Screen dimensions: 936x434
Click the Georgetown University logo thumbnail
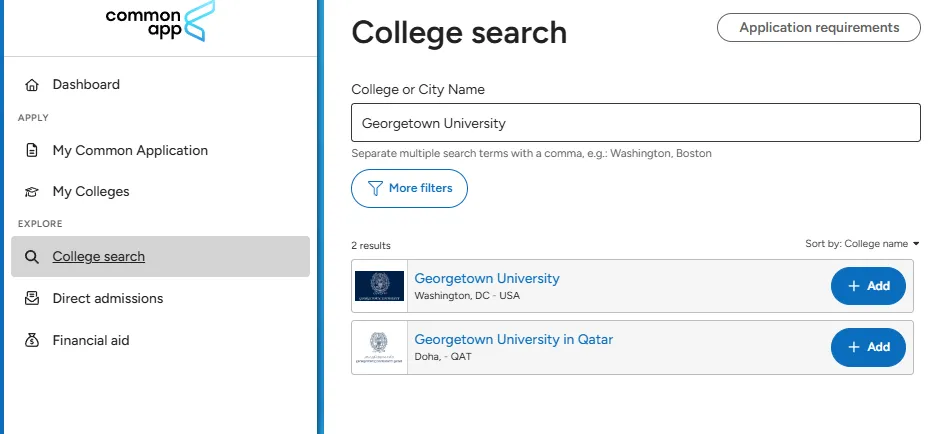coord(379,286)
